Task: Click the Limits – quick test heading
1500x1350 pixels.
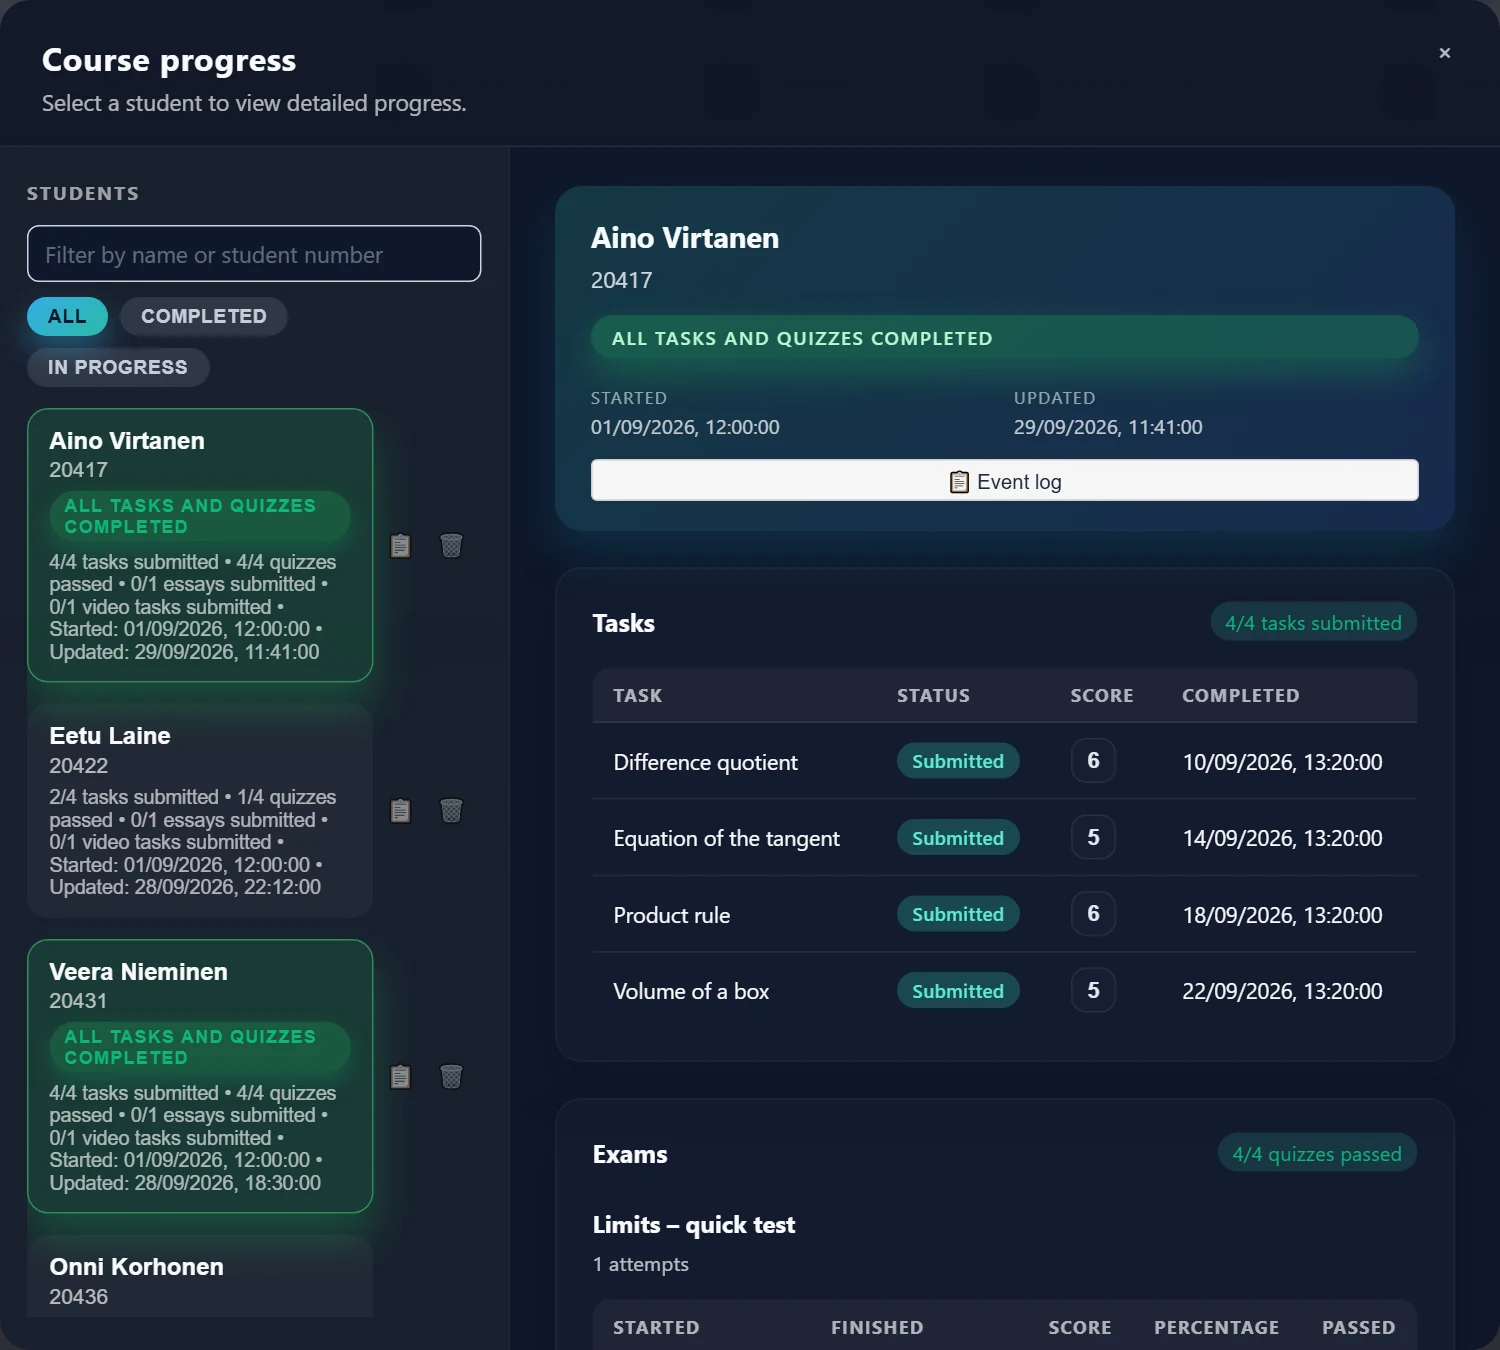Action: [693, 1224]
